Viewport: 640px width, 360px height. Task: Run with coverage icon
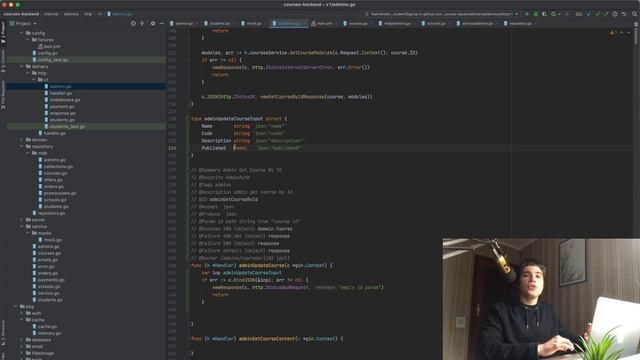click(544, 14)
